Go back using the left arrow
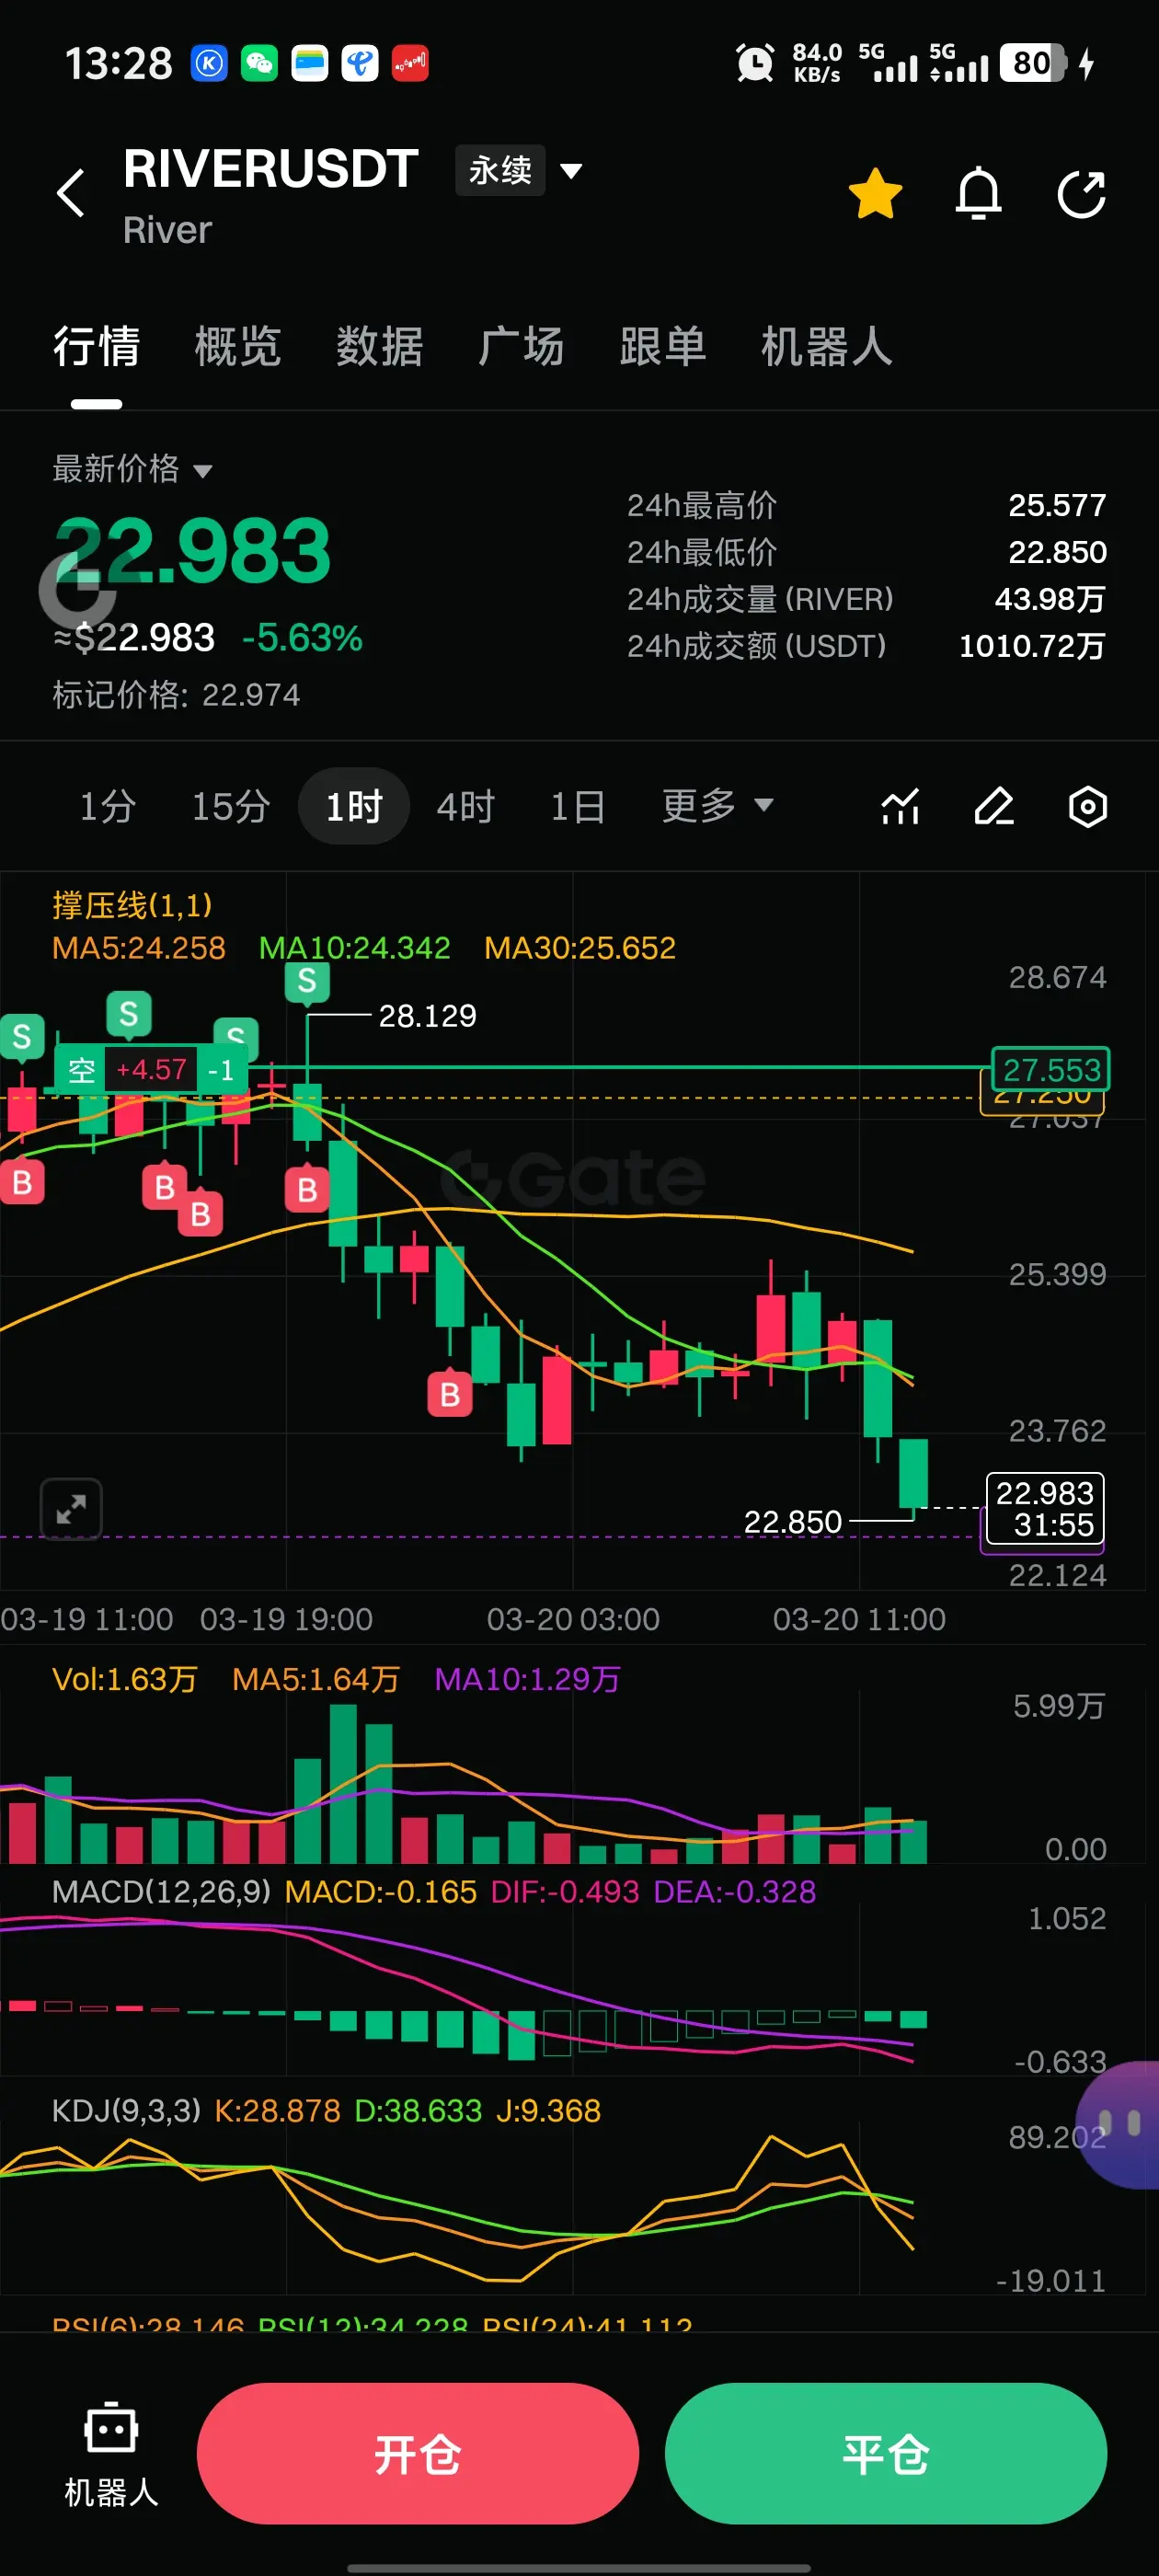1159x2576 pixels. click(x=71, y=193)
